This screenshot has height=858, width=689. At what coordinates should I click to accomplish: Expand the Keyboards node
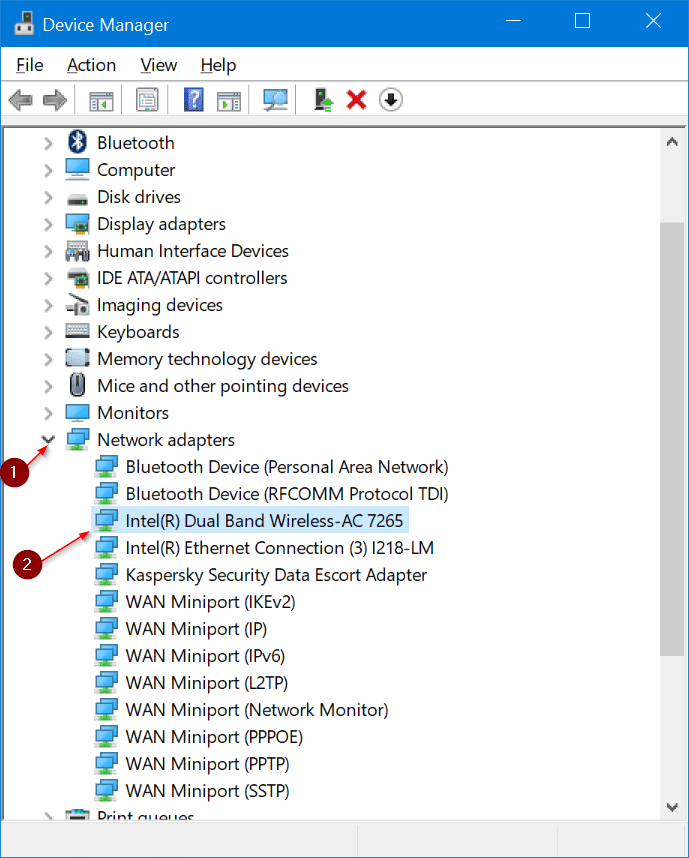click(x=48, y=332)
